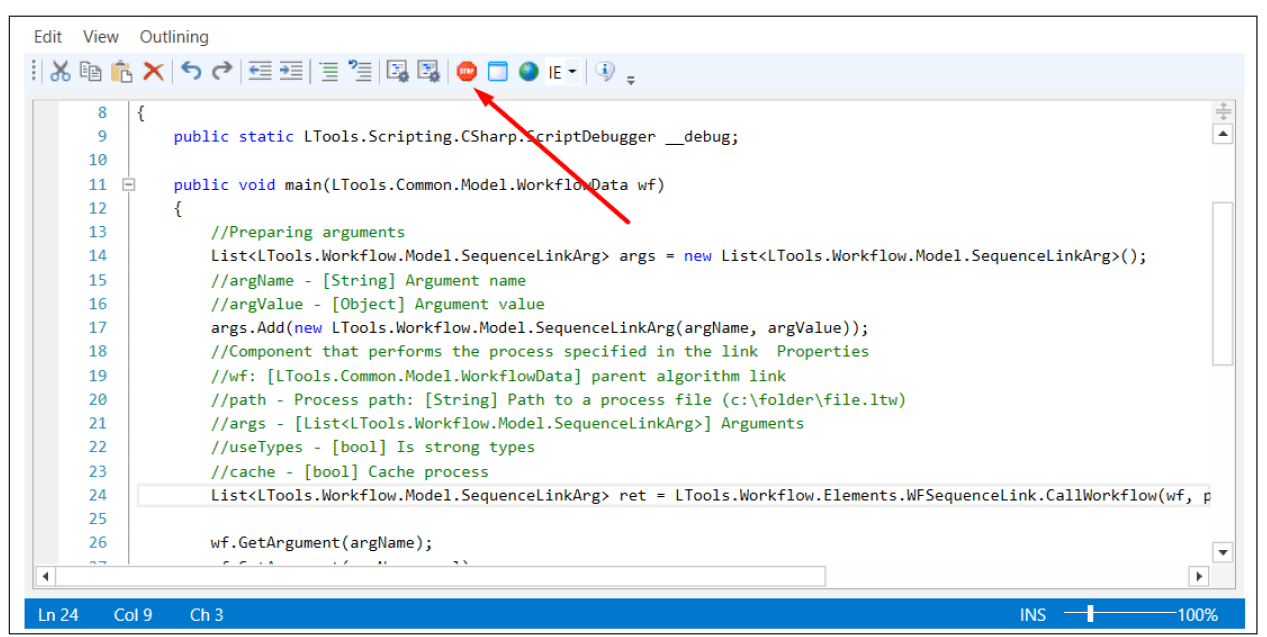1267x637 pixels.
Task: Click the vertical scrollbar down arrow
Action: [x=1222, y=552]
